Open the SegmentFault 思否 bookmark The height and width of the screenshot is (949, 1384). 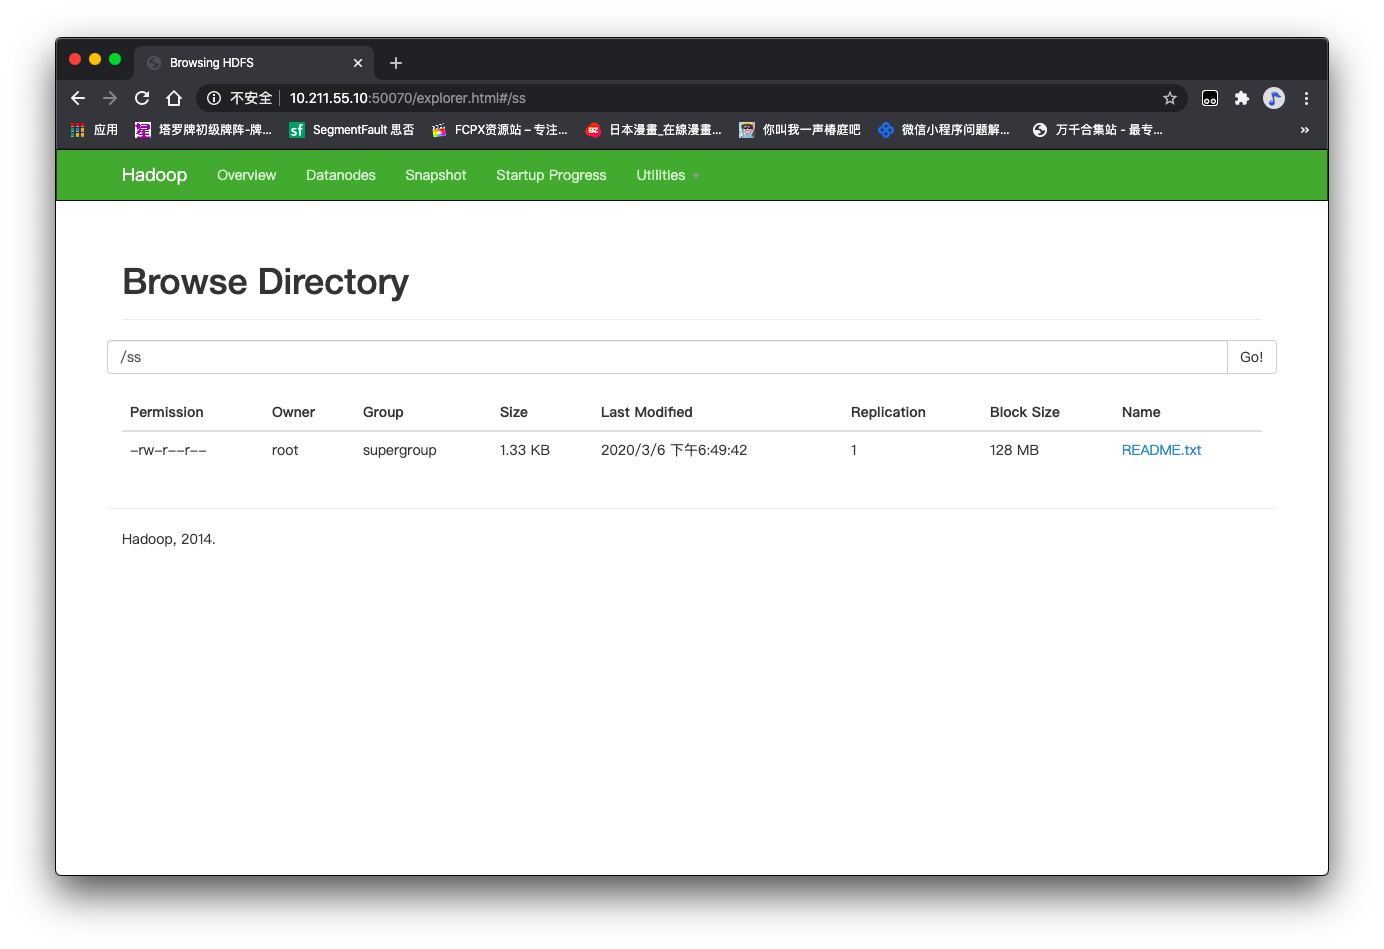(351, 130)
